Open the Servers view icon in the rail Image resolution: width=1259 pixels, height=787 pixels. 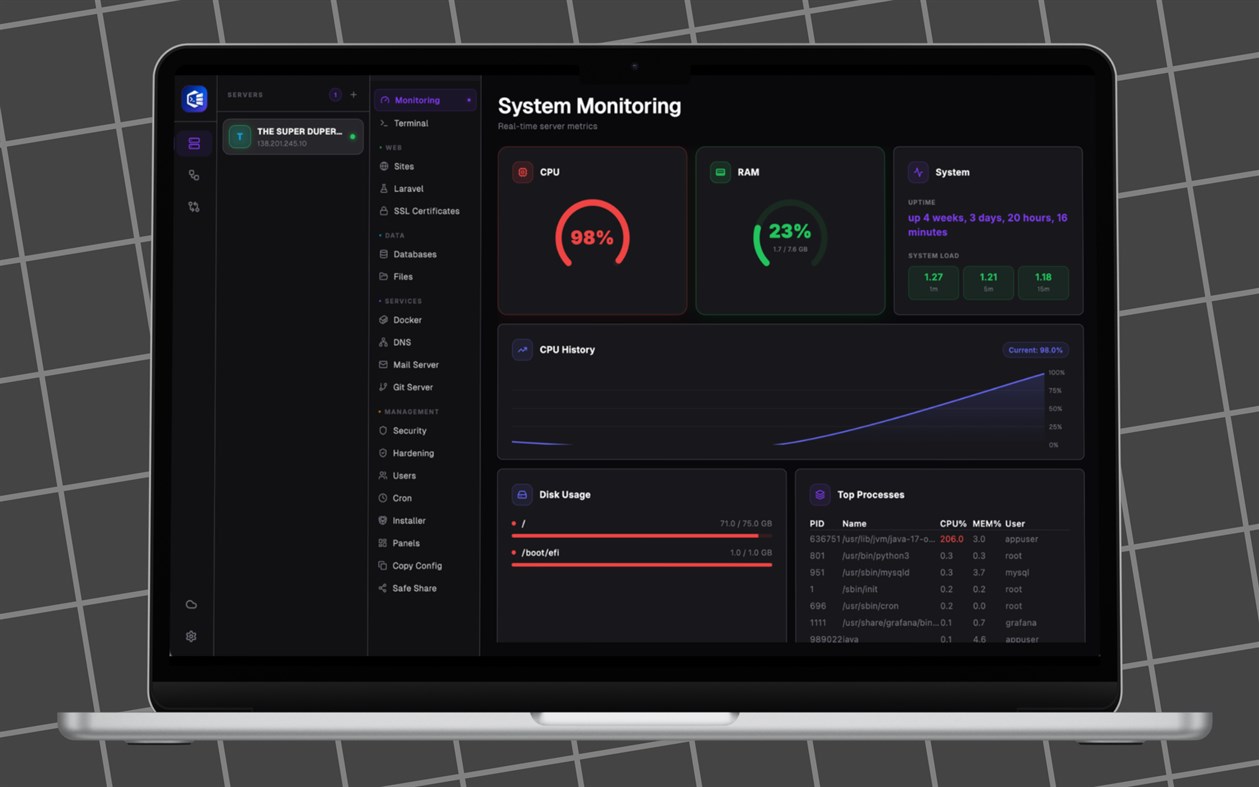(194, 143)
